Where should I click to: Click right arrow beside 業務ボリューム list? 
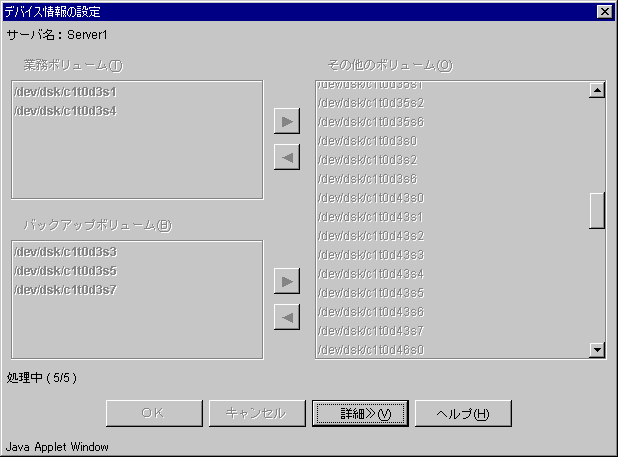(287, 121)
